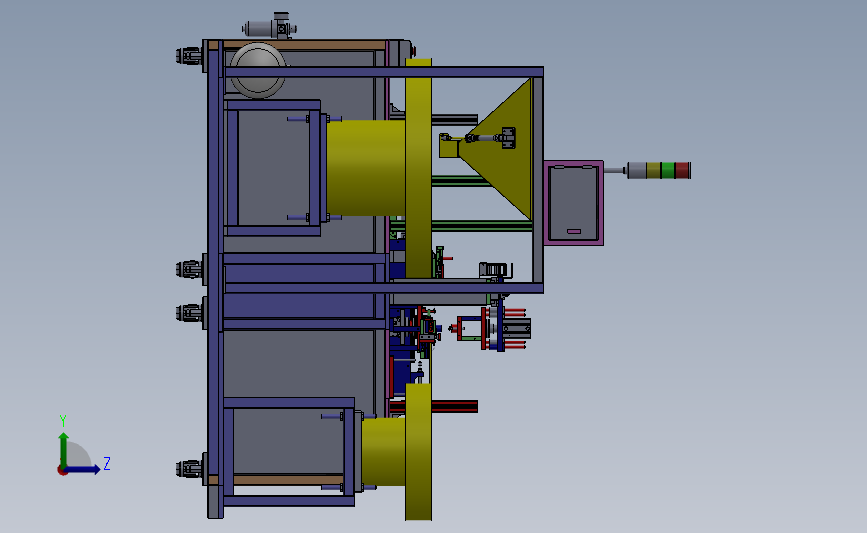Image resolution: width=867 pixels, height=533 pixels.
Task: Click the blue Z axis arrow of the triad
Action: click(82, 469)
